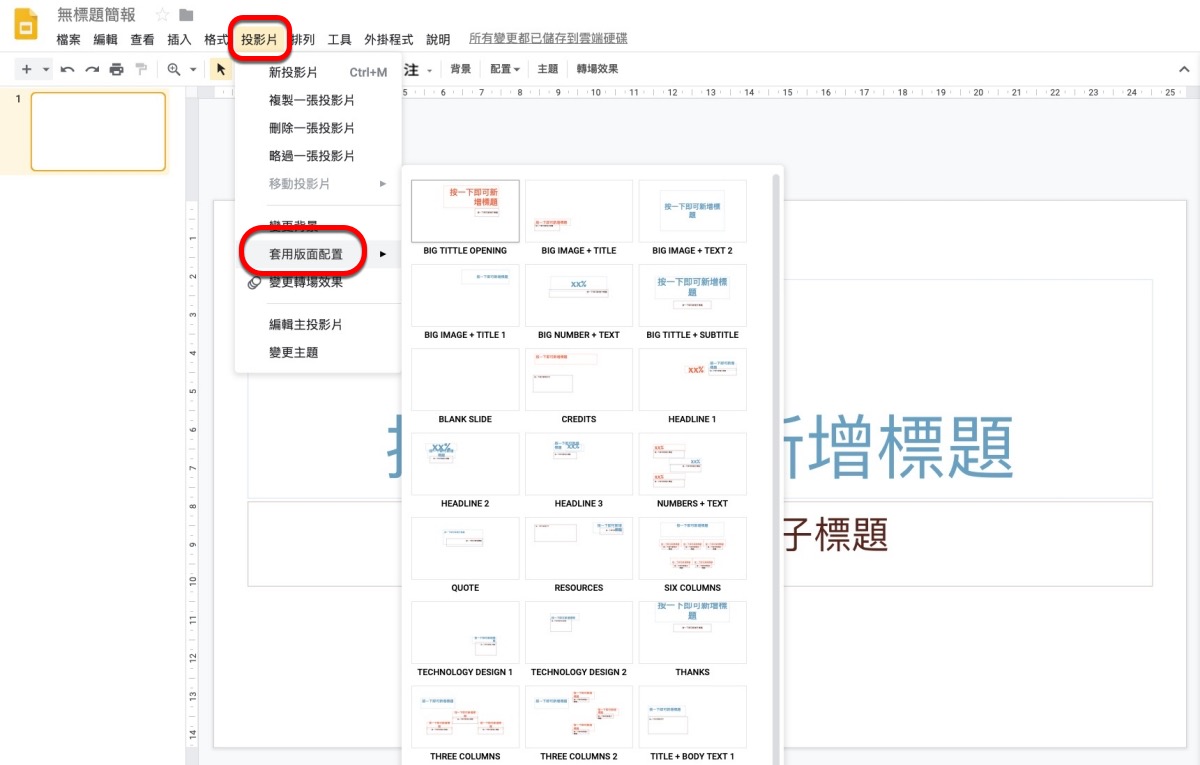Apply the SIX COLUMNS layout
Screen dimensions: 1200x765
692,548
